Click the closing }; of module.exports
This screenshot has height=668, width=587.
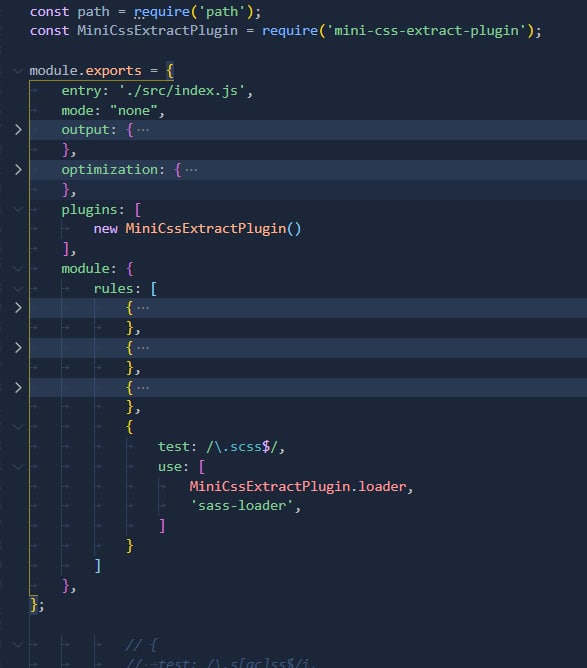(37, 605)
